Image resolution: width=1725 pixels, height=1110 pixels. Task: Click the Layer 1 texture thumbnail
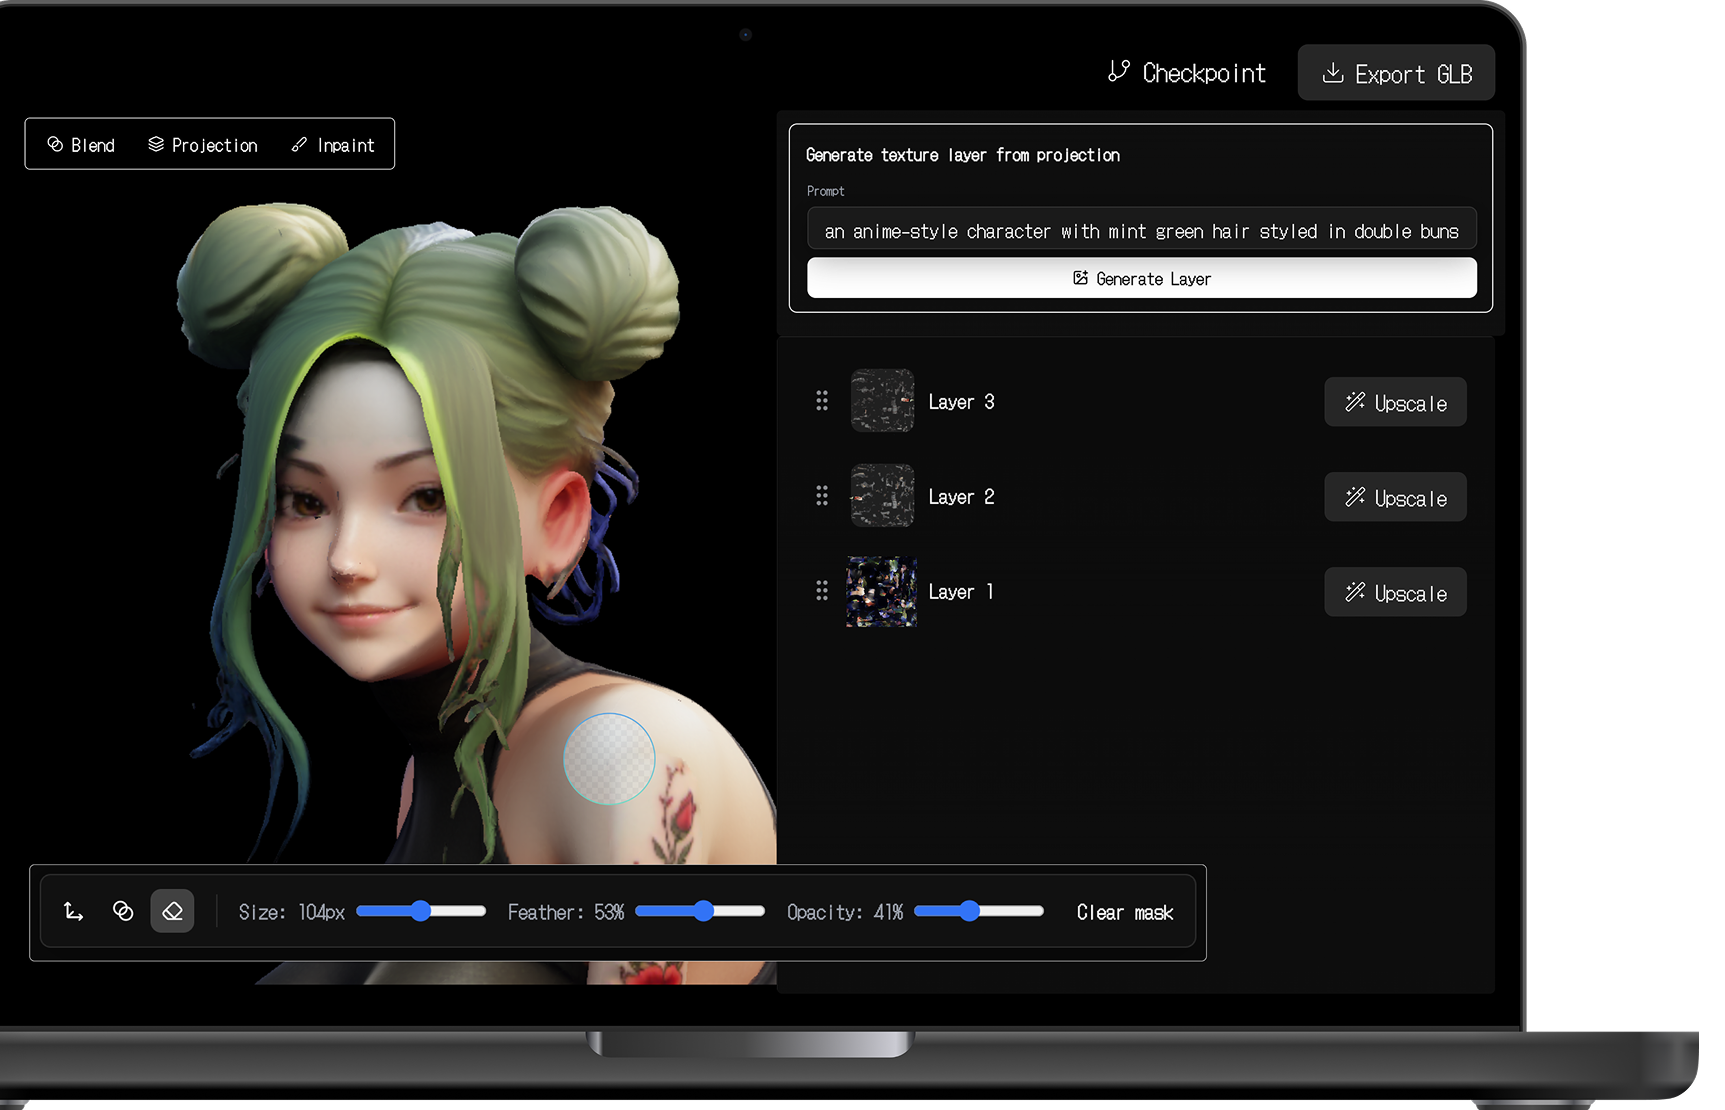(x=882, y=591)
